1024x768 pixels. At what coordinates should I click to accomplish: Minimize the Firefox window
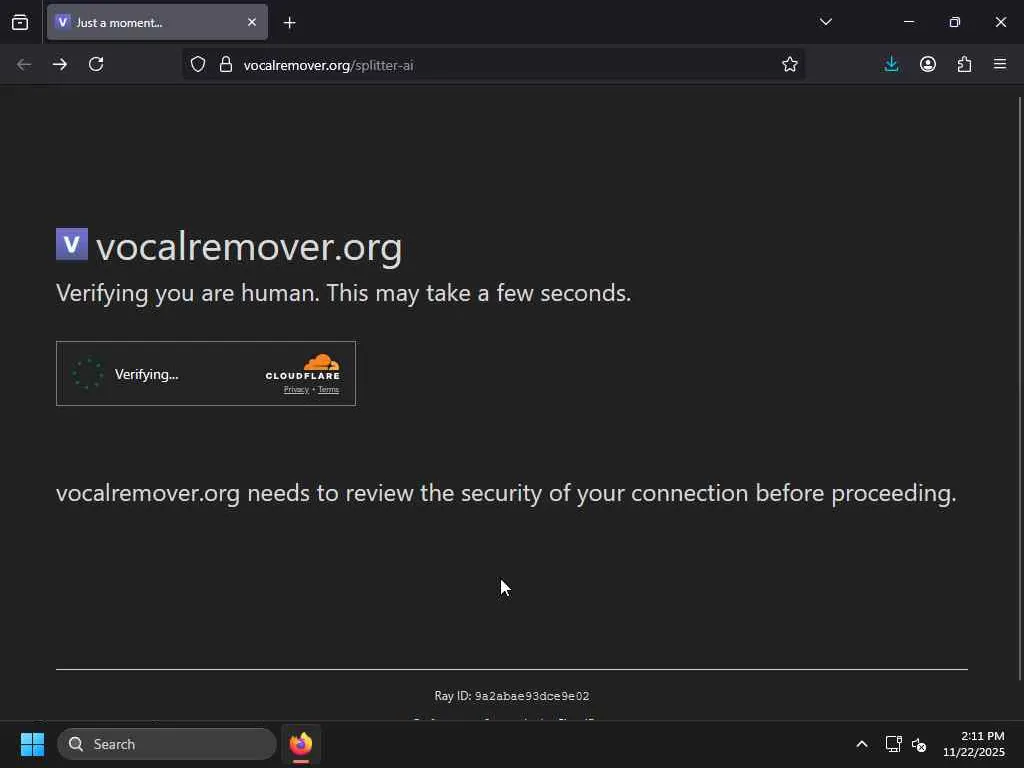(x=908, y=22)
